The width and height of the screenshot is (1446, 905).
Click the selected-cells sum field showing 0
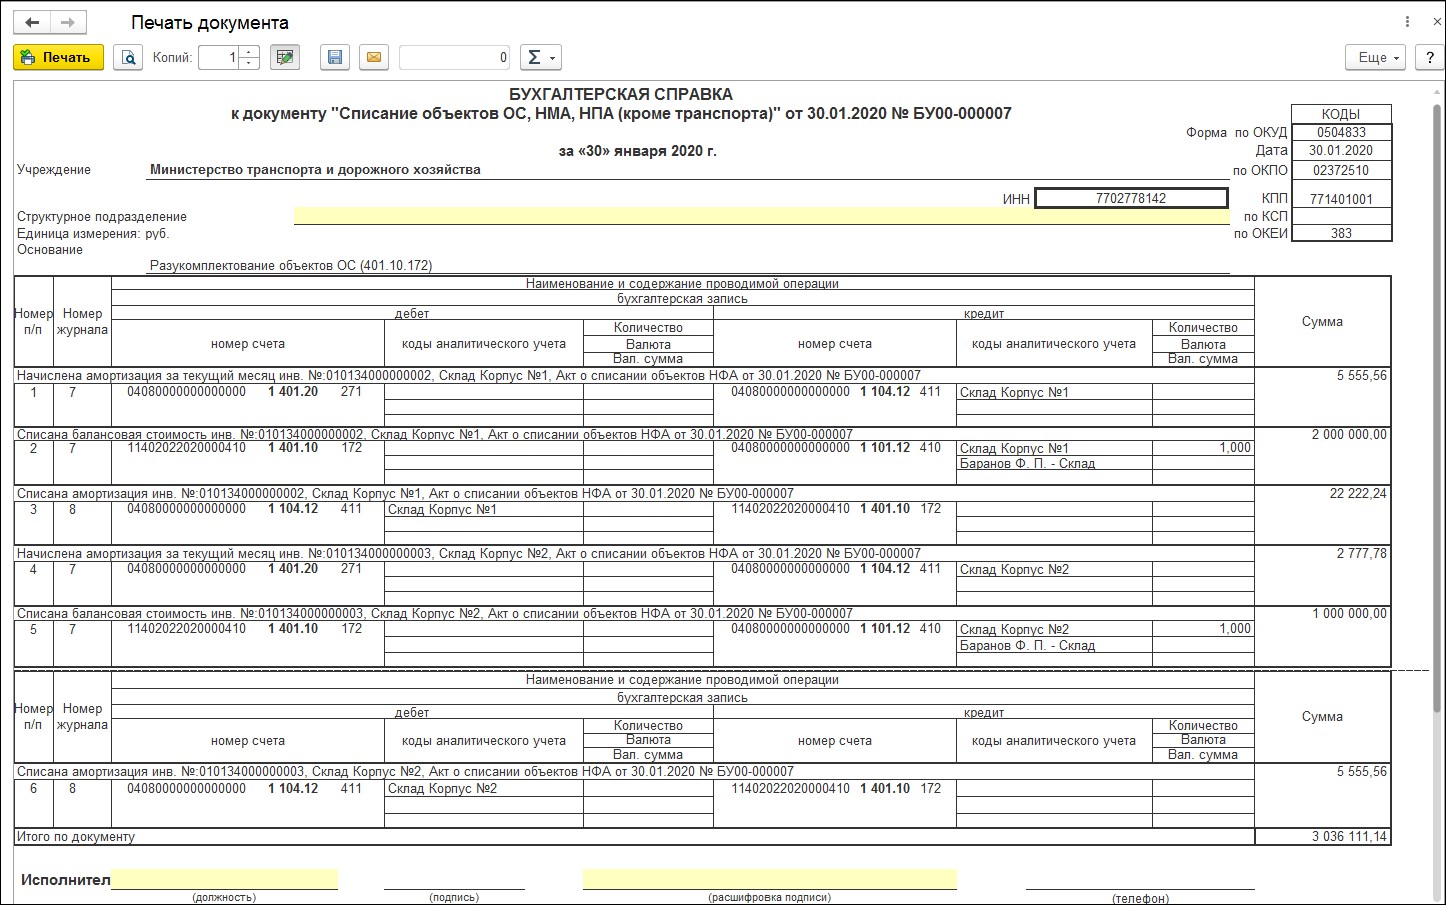tap(455, 58)
